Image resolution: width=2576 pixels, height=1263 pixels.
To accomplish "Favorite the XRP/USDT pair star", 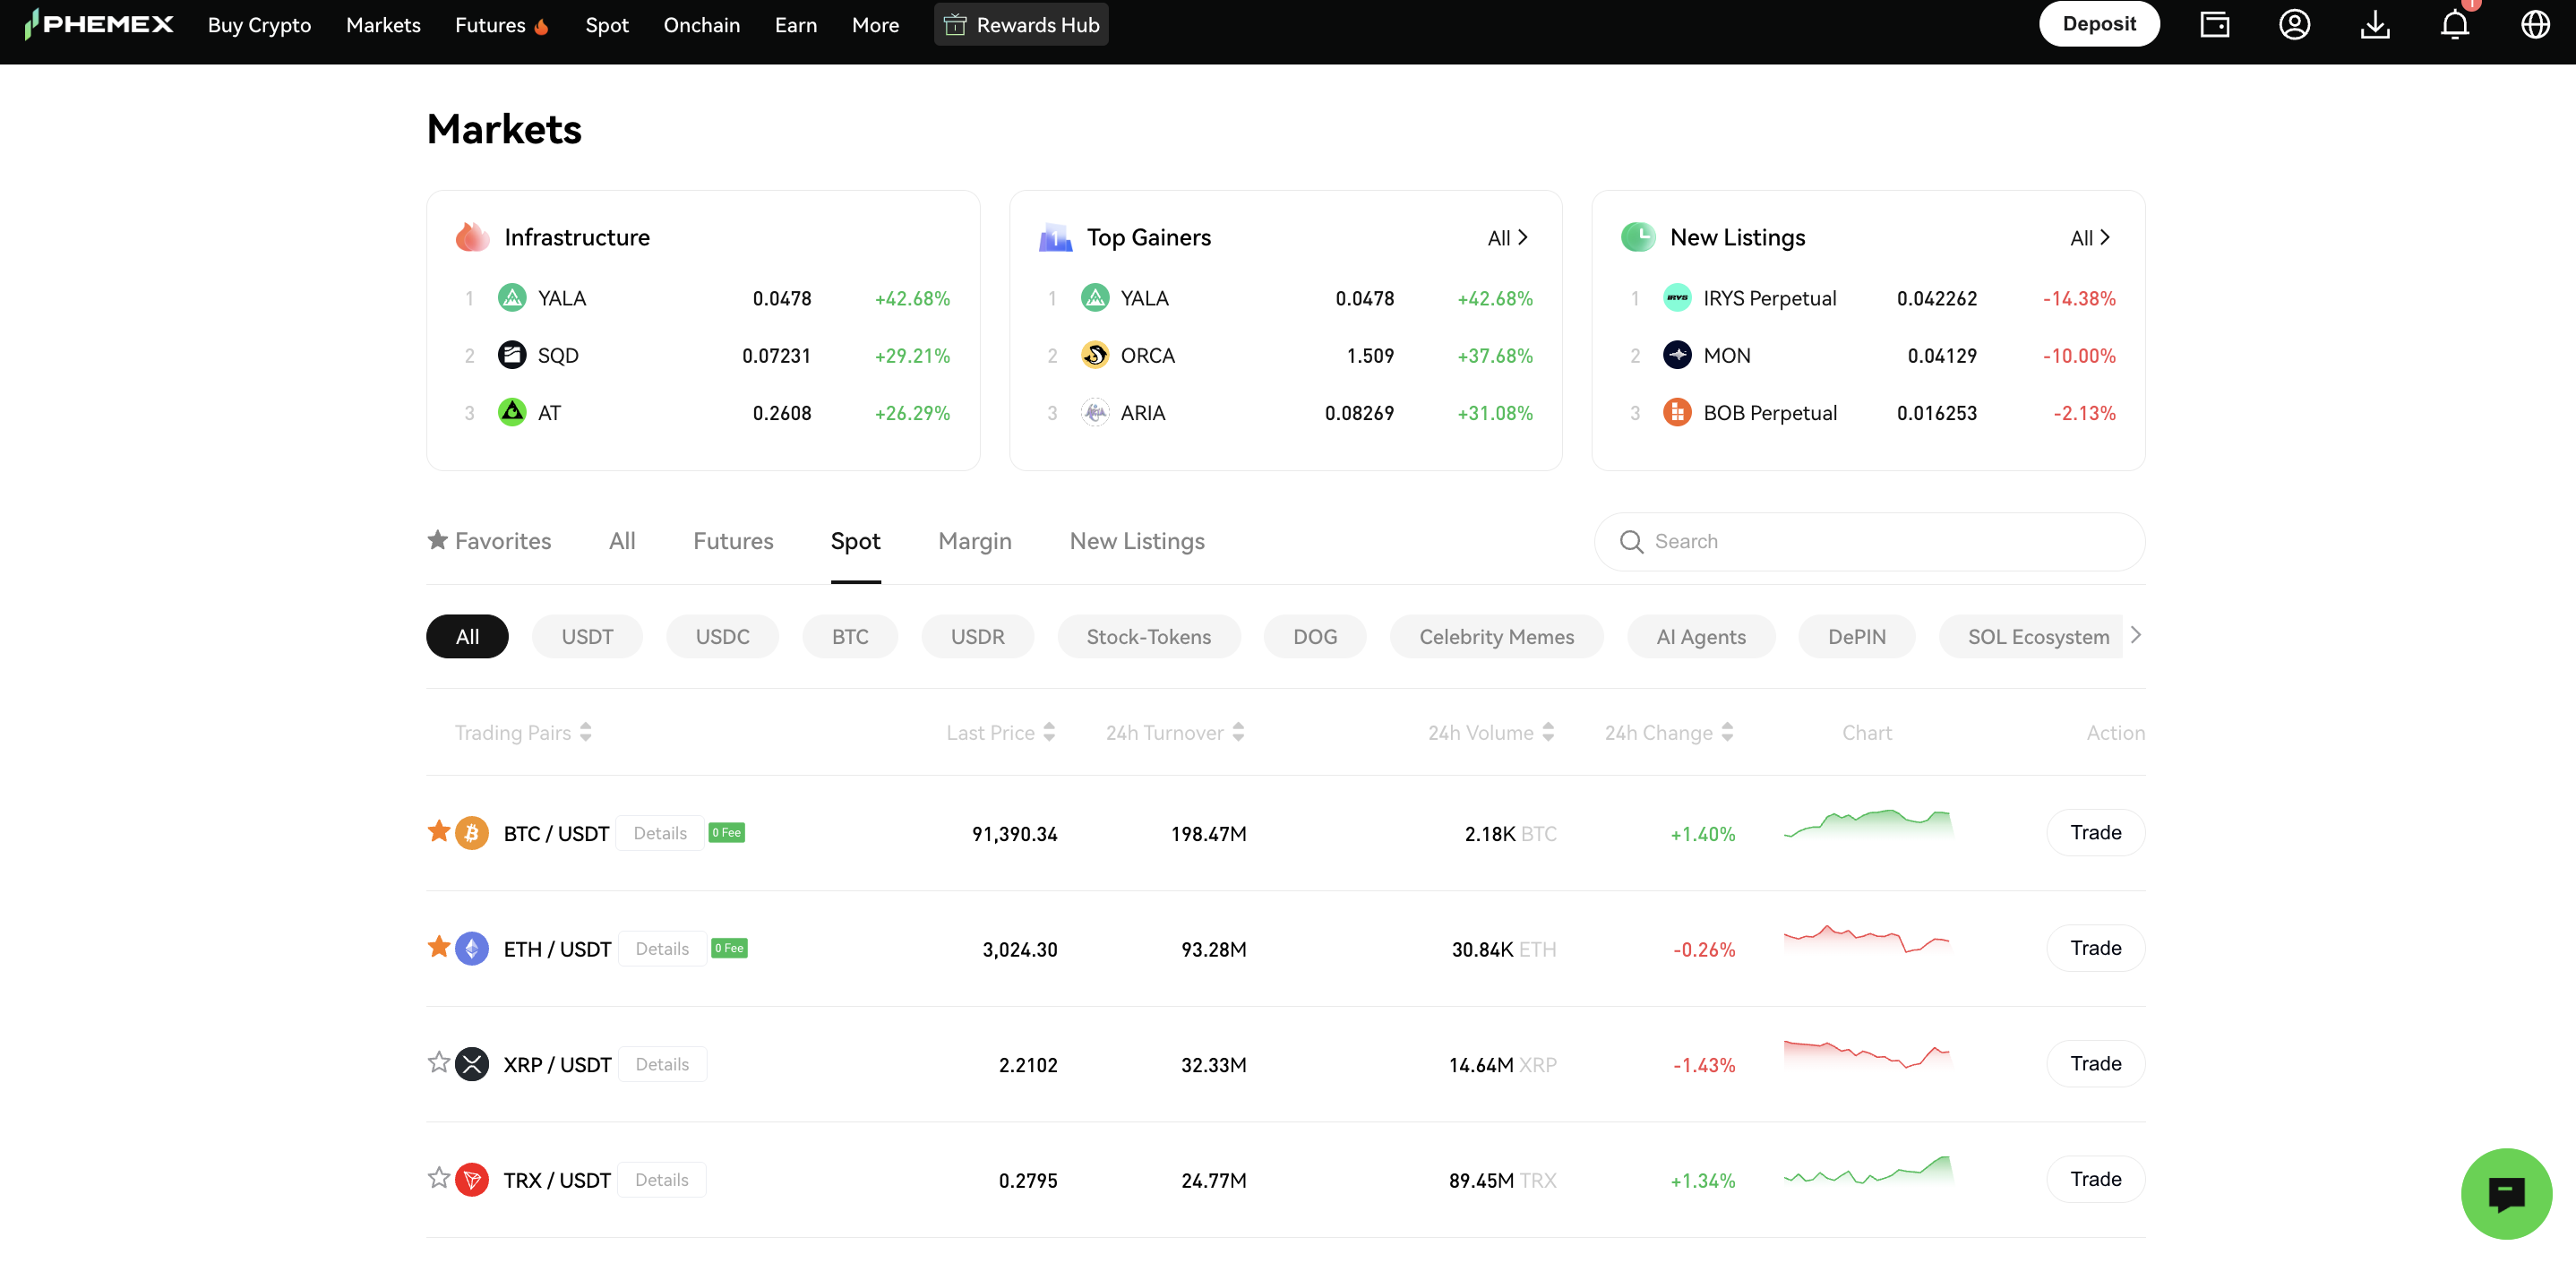I will [438, 1063].
